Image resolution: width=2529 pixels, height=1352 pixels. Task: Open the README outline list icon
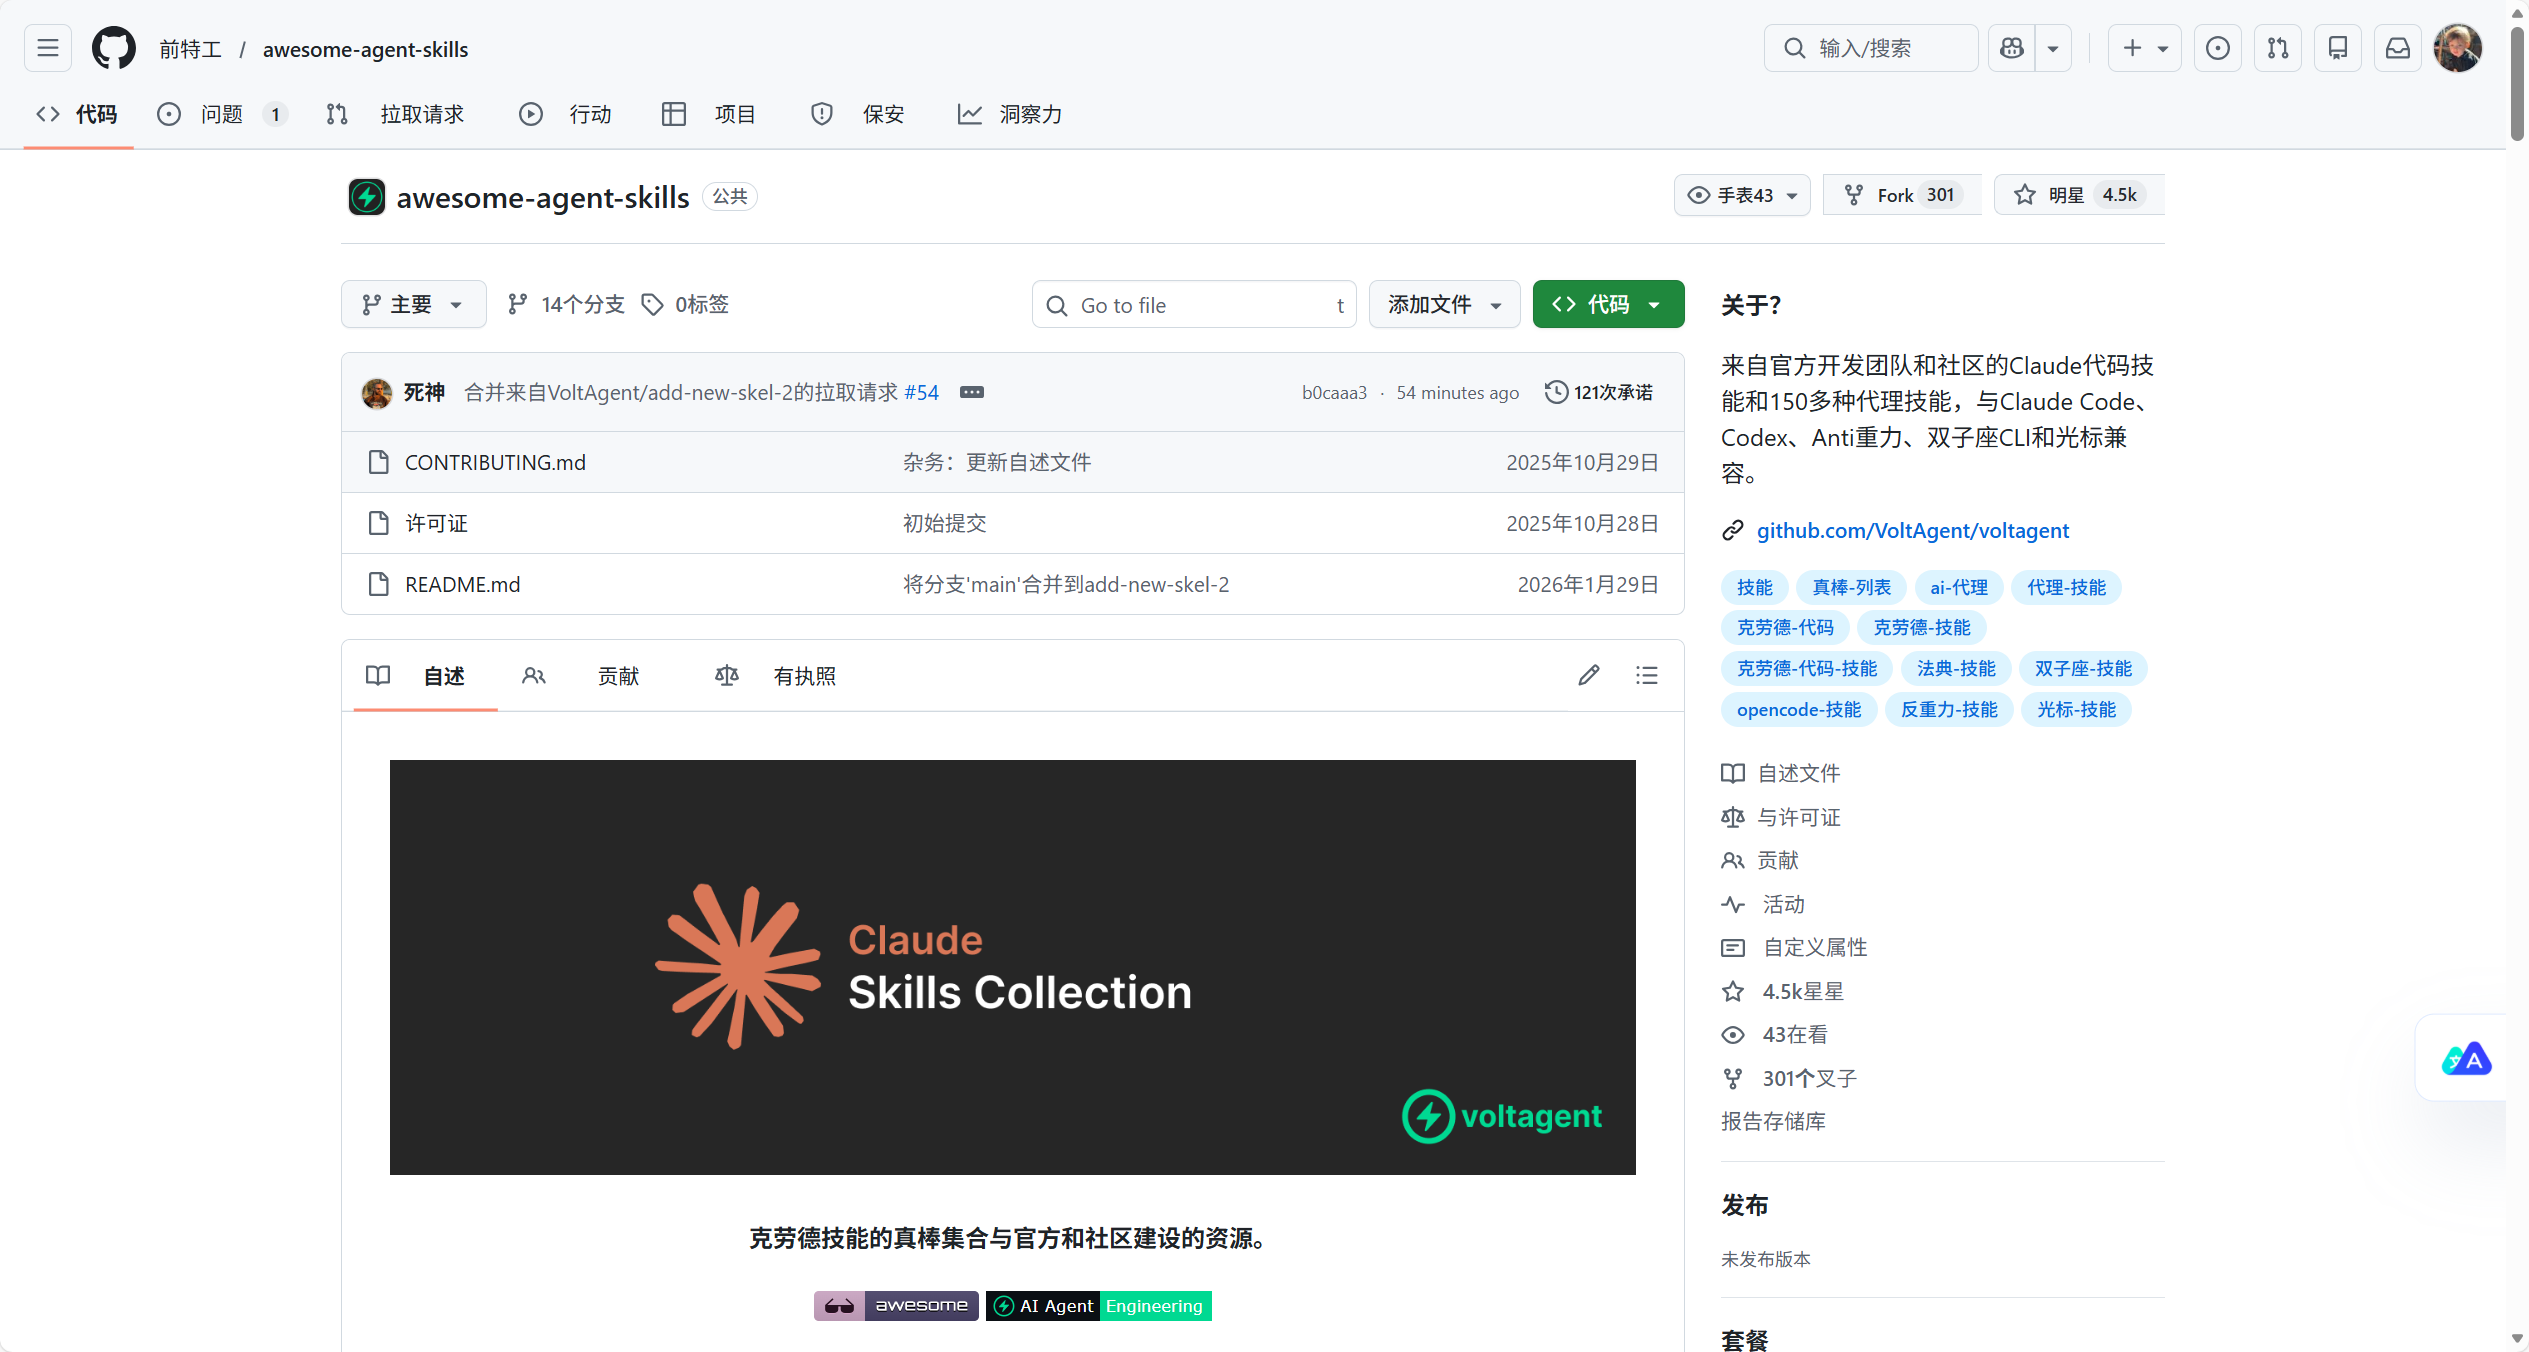tap(1646, 676)
